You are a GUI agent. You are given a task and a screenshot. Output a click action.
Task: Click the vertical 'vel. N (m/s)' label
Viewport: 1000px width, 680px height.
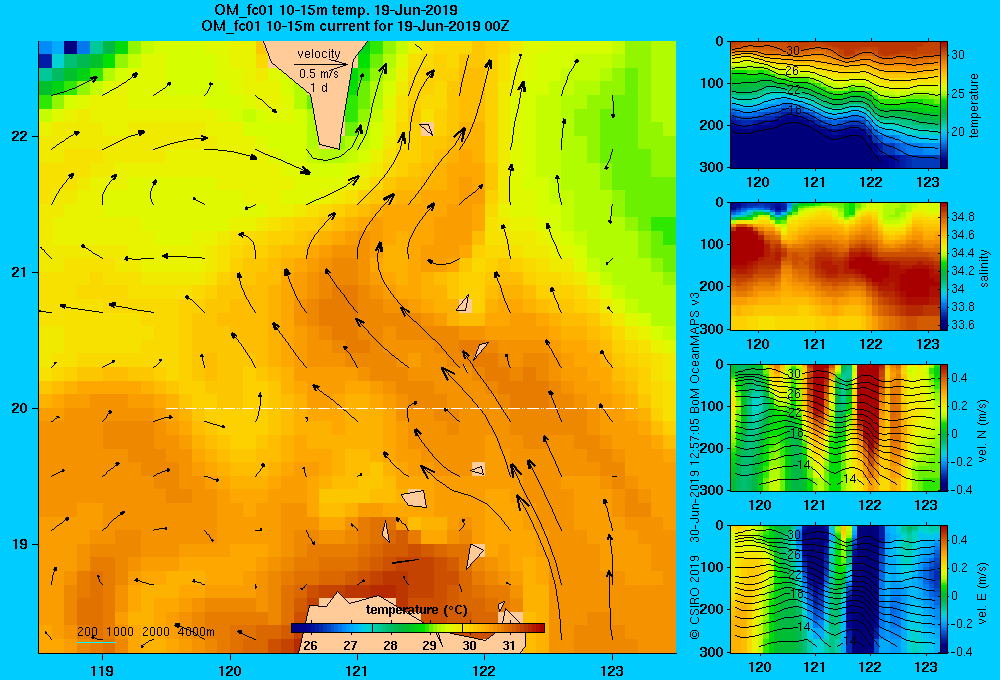(982, 431)
